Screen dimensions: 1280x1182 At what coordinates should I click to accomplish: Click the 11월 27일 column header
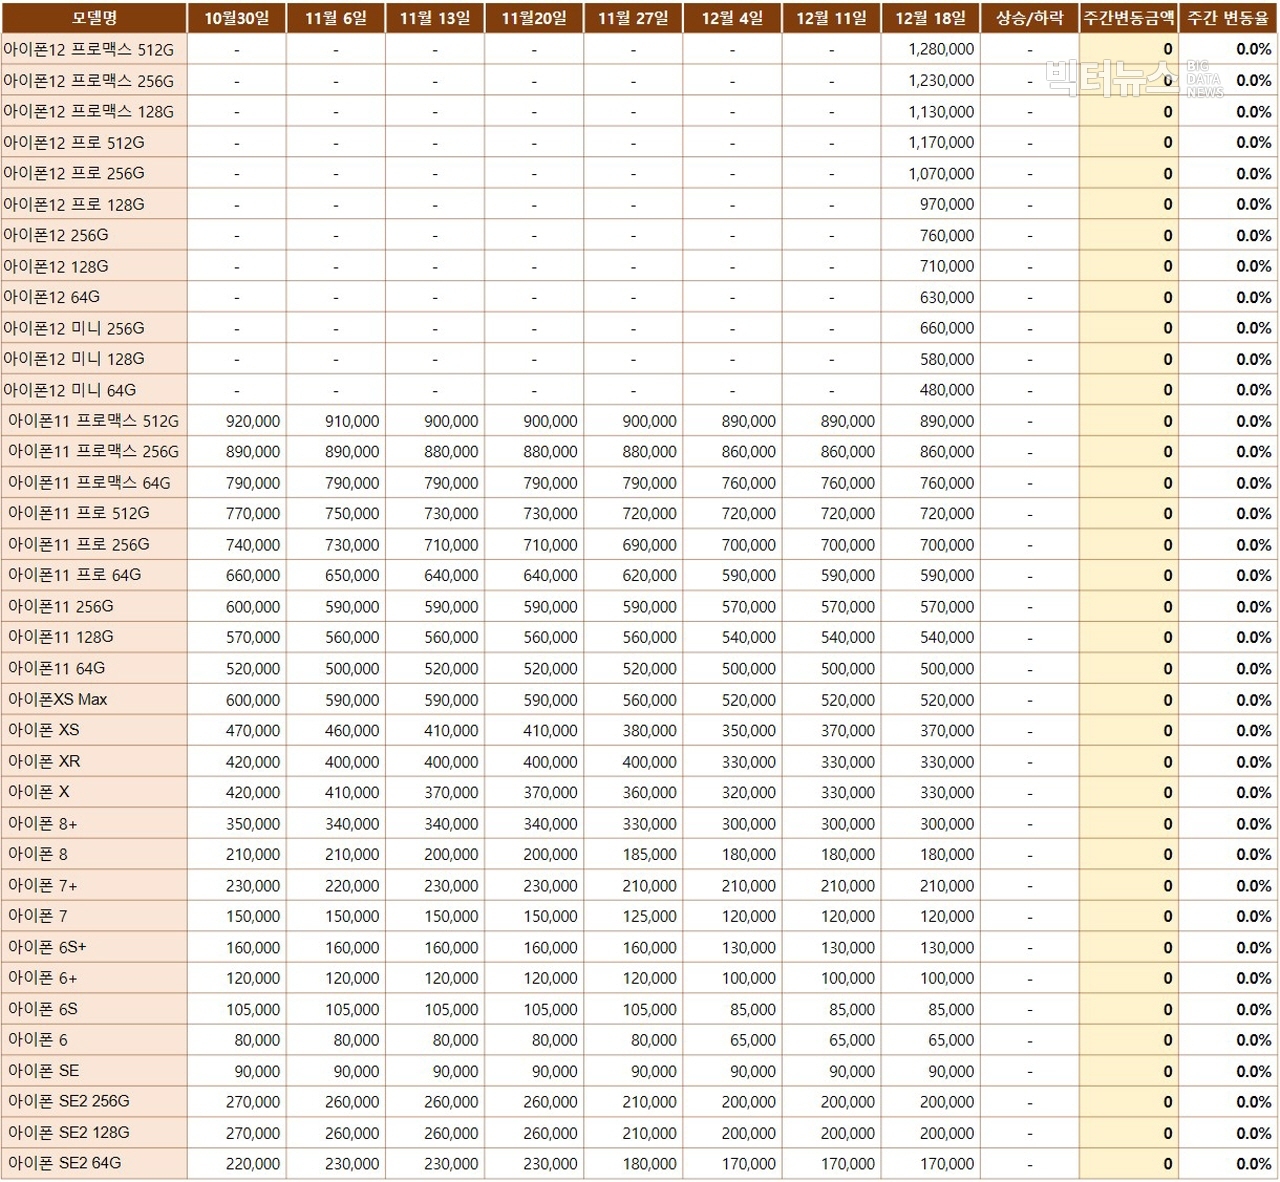click(x=633, y=18)
